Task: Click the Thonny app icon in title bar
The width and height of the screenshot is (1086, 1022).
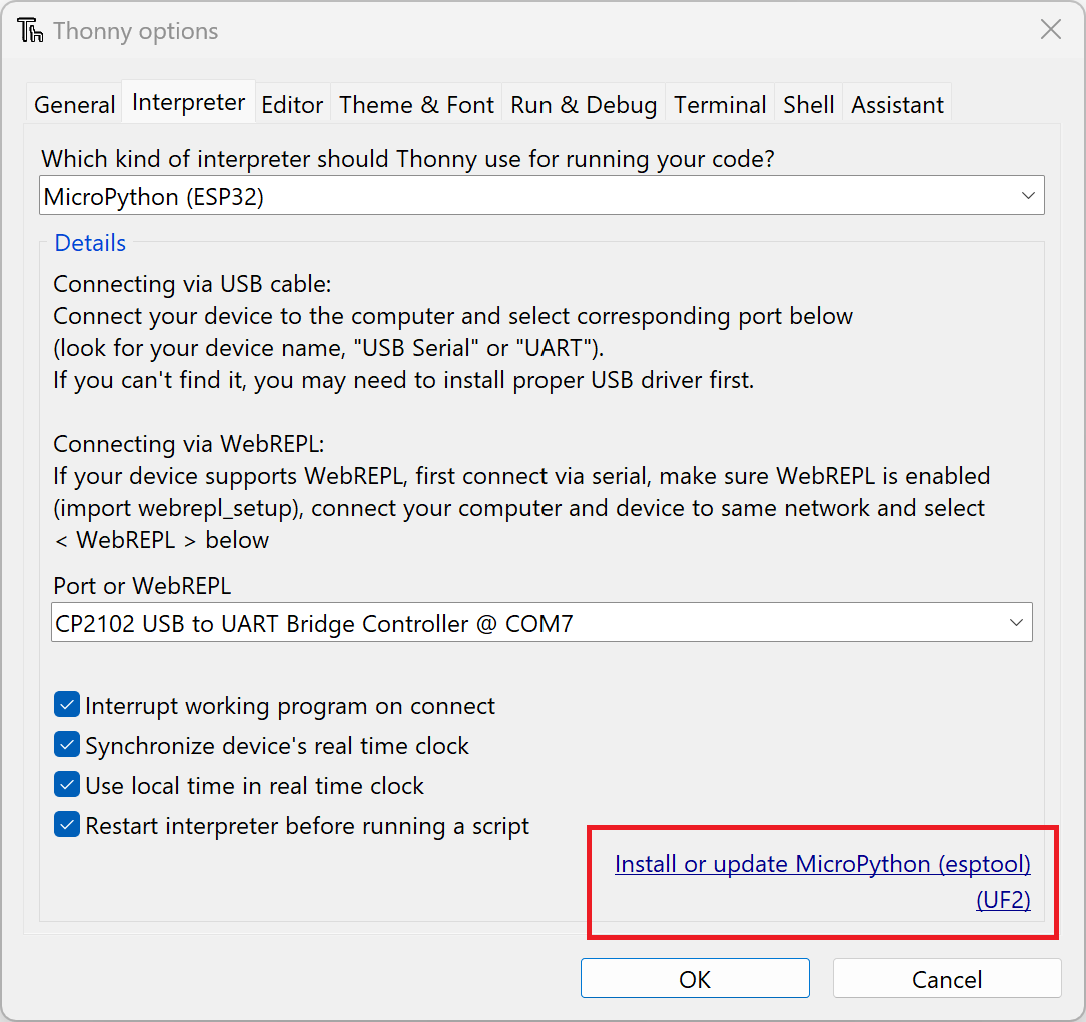Action: [30, 31]
